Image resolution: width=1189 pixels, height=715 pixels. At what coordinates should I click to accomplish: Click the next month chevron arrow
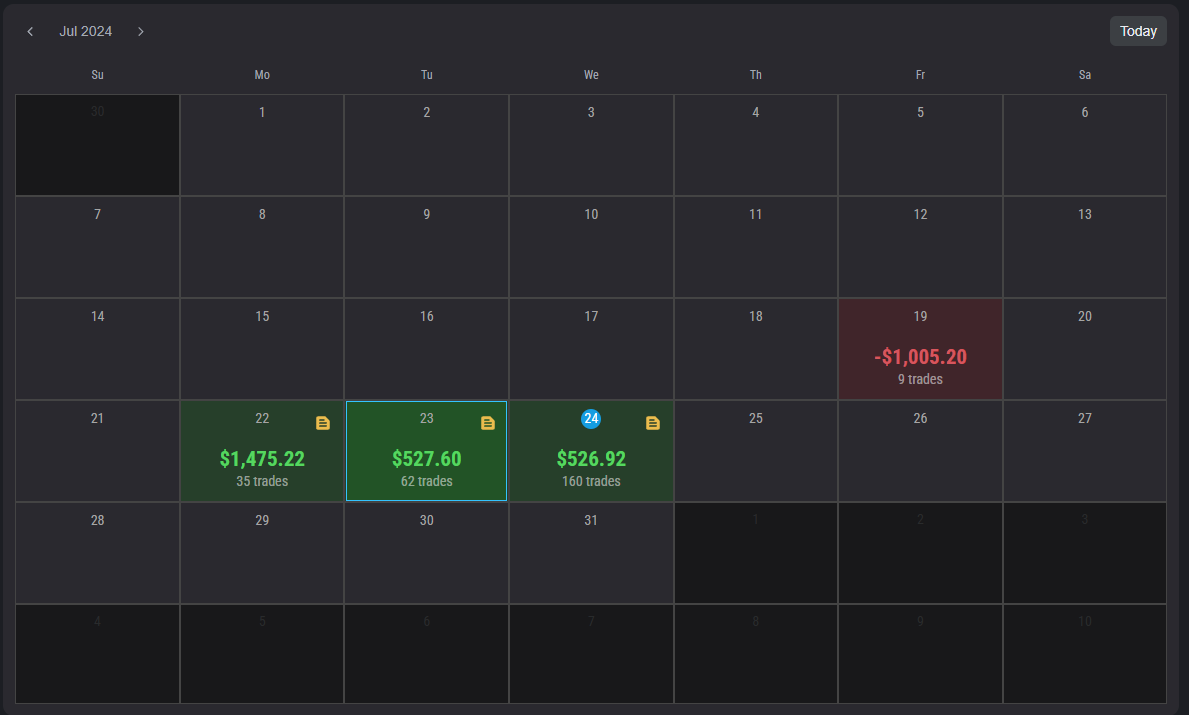[140, 31]
